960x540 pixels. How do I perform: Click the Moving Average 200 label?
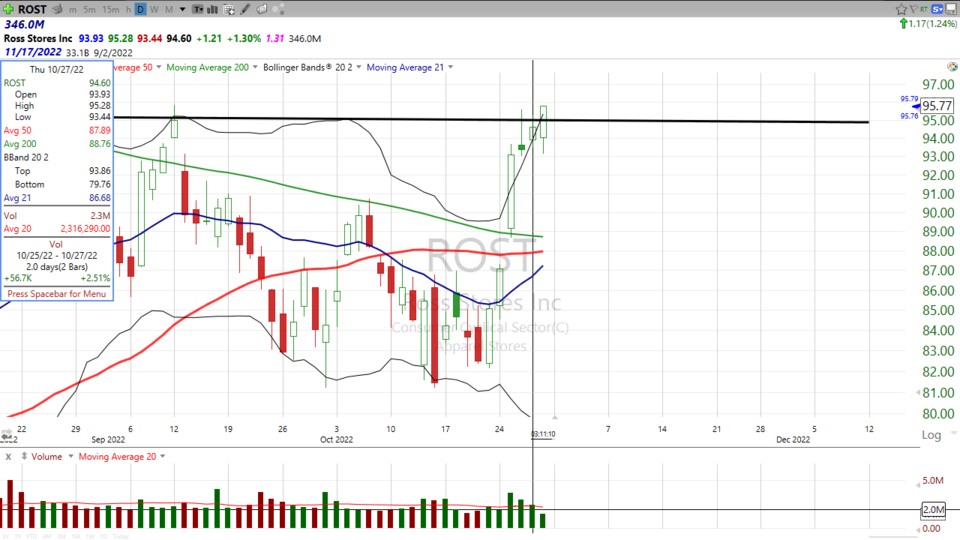(x=208, y=67)
